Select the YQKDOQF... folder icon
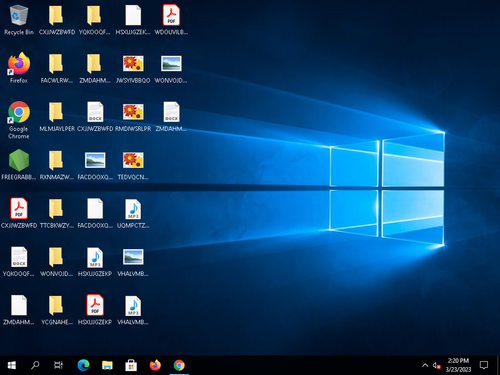Image resolution: width=500 pixels, height=375 pixels. coord(95,20)
